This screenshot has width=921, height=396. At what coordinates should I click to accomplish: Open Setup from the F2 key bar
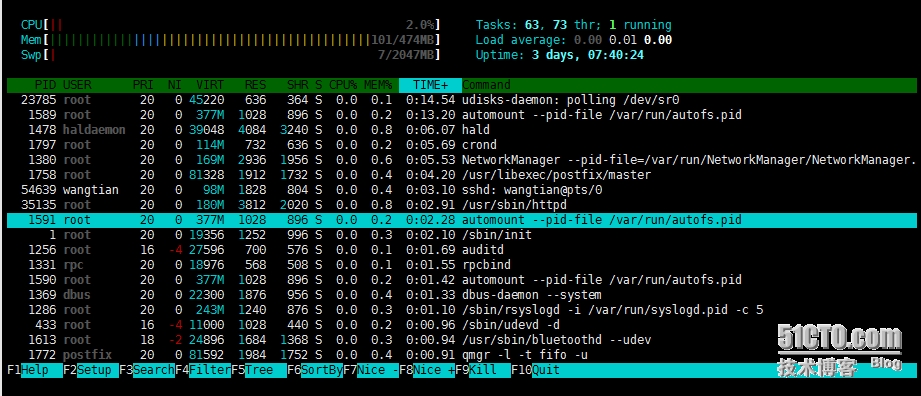(x=90, y=370)
